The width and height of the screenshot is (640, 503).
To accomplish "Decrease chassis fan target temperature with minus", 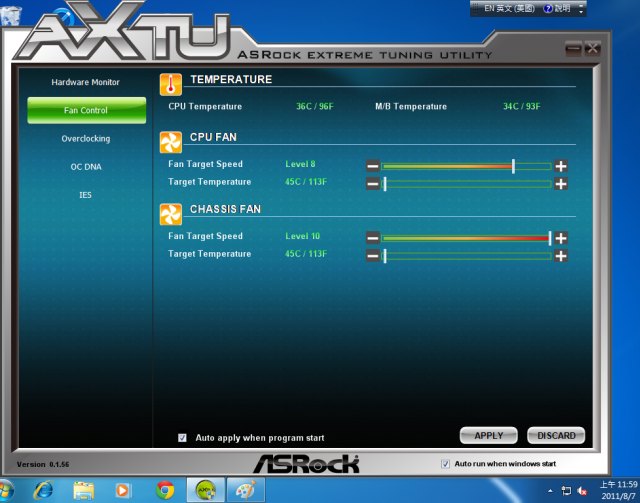I will click(x=372, y=256).
